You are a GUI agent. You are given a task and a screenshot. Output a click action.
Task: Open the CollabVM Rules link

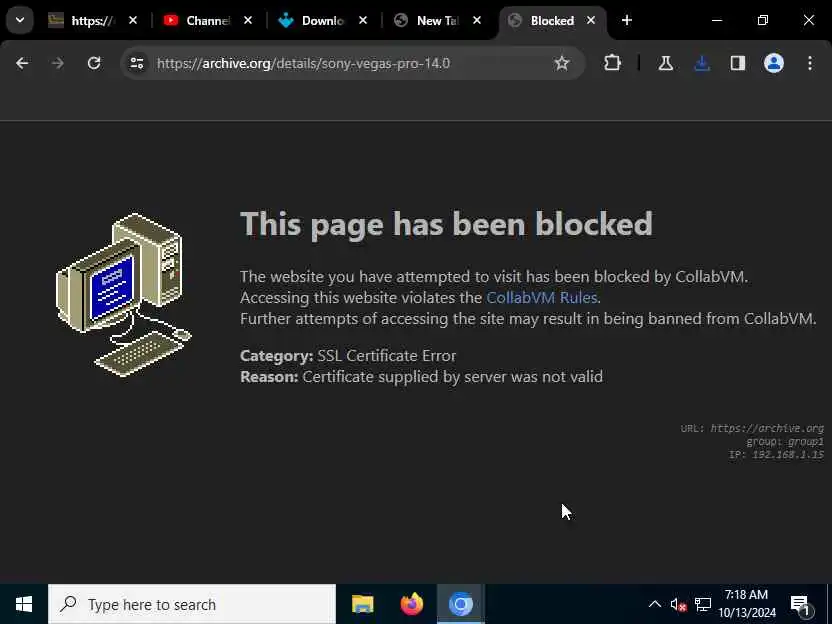542,298
